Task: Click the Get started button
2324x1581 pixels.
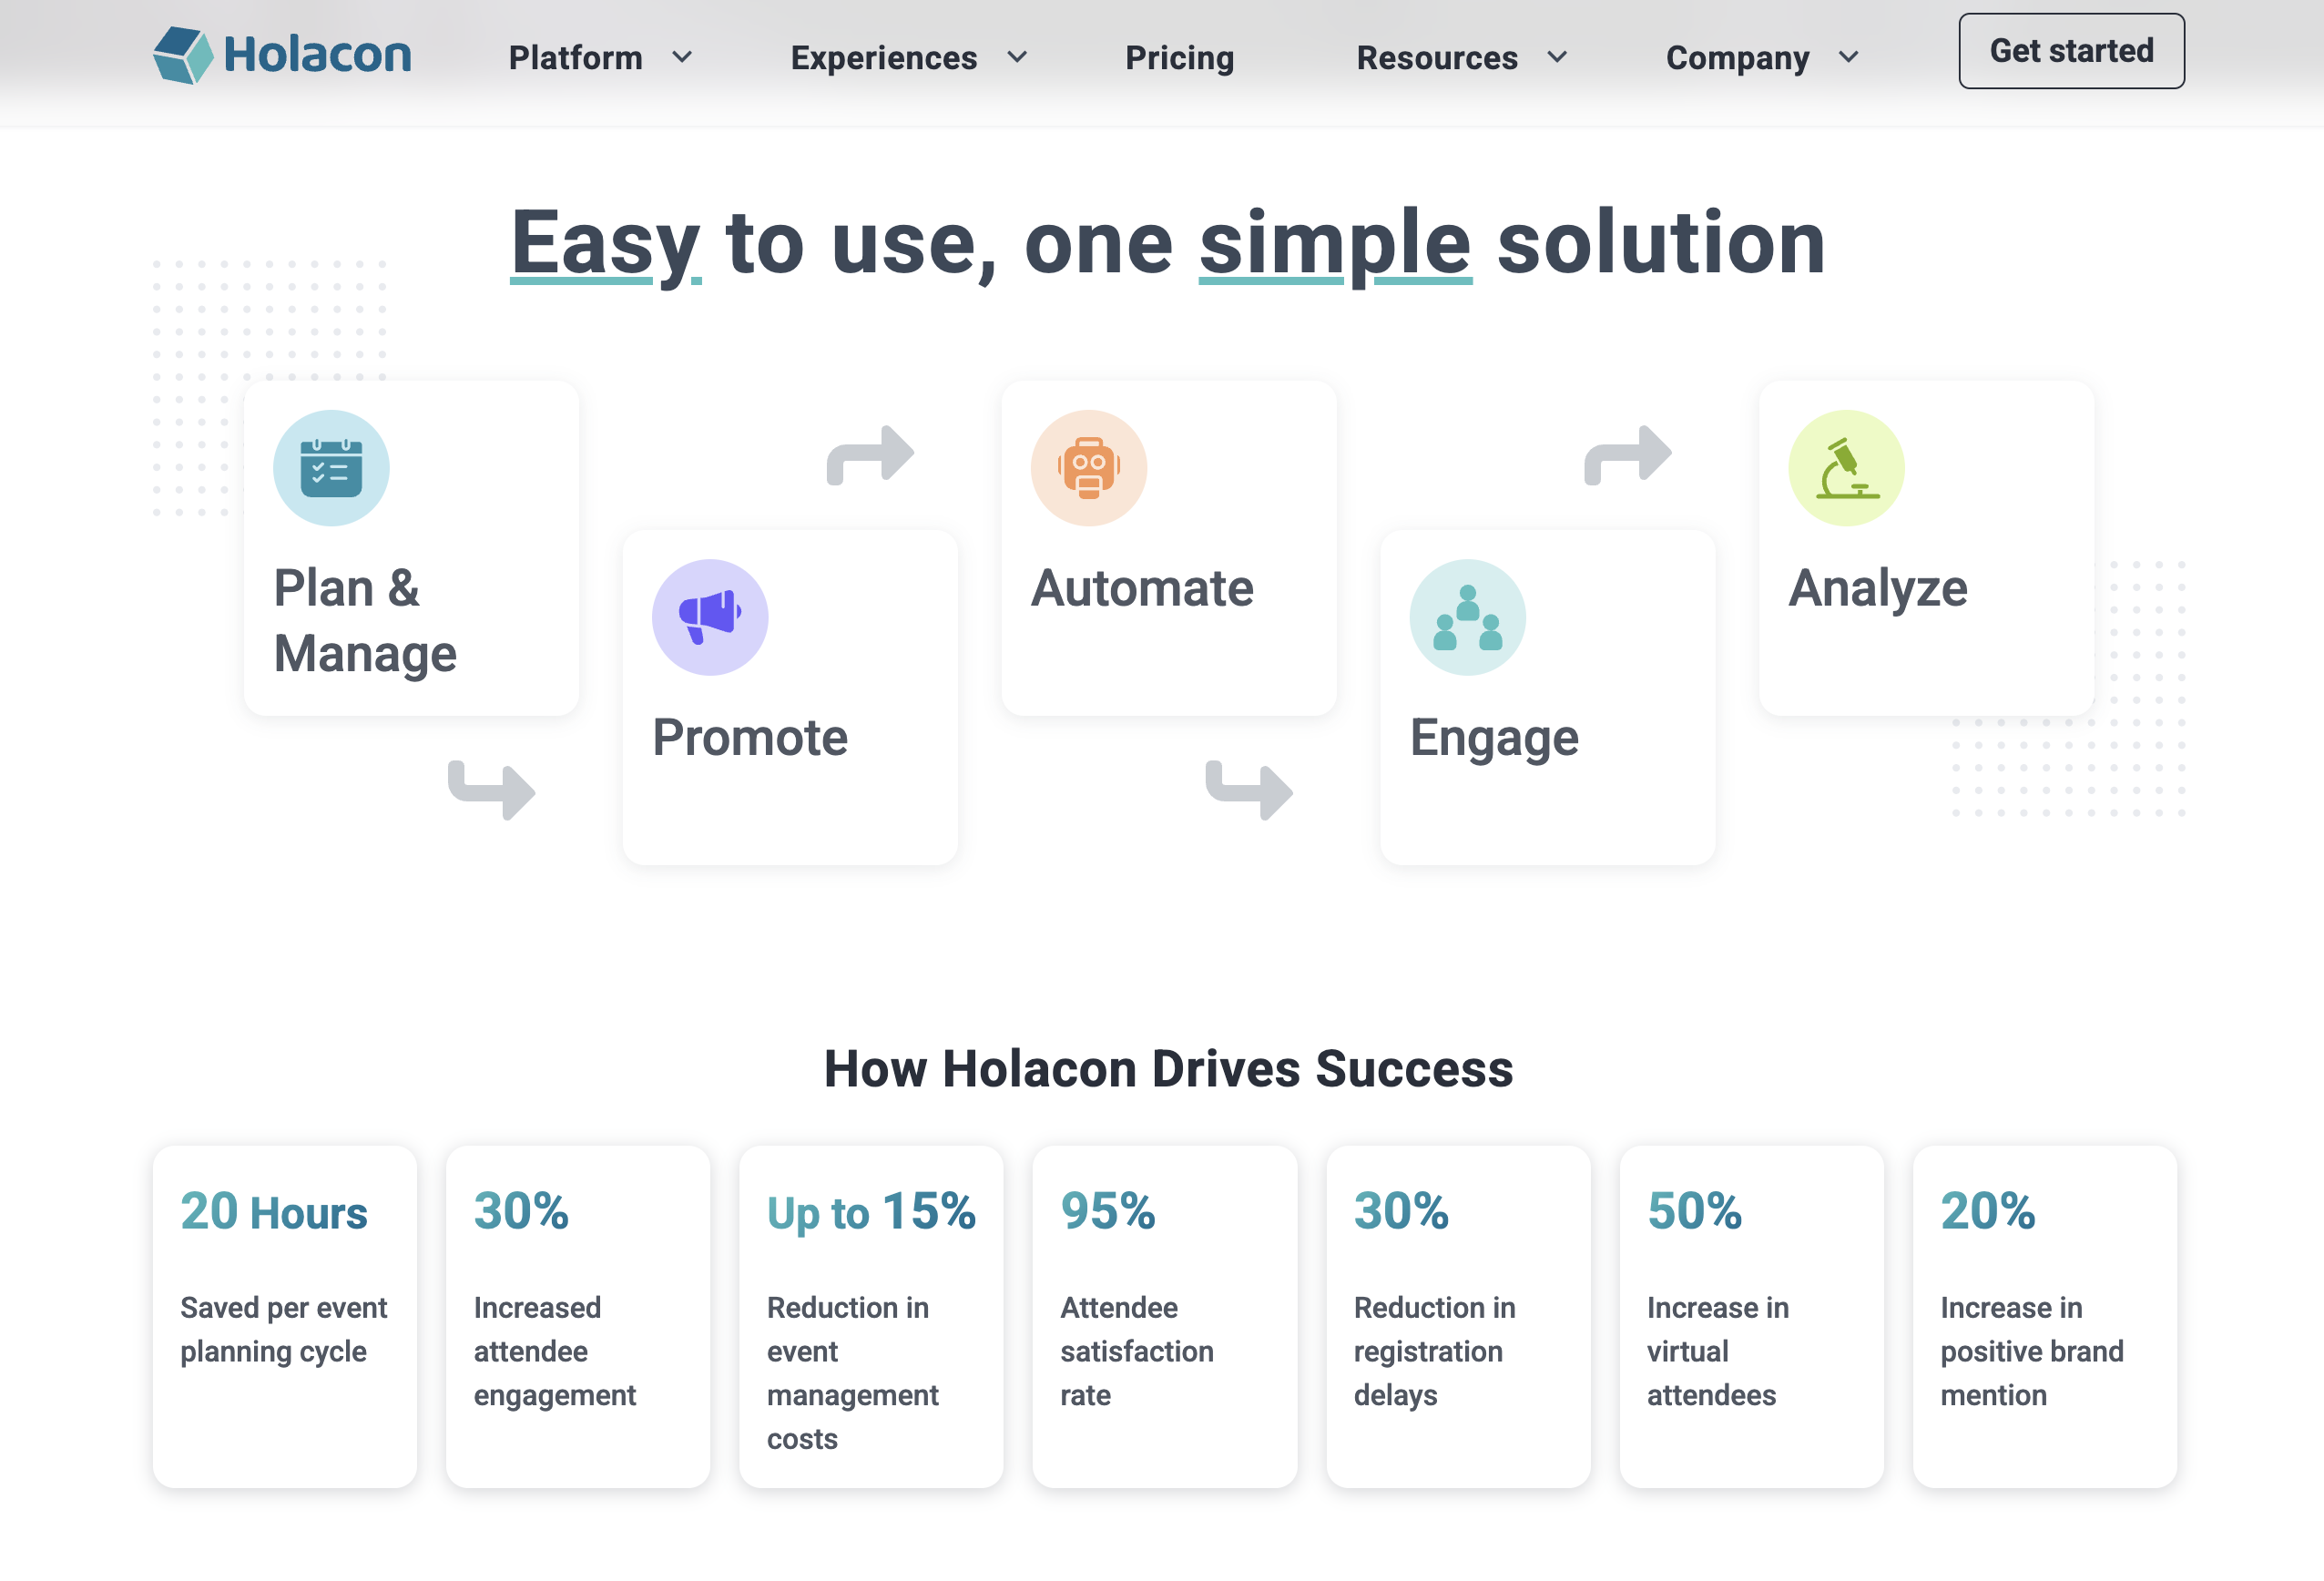Action: 2072,51
